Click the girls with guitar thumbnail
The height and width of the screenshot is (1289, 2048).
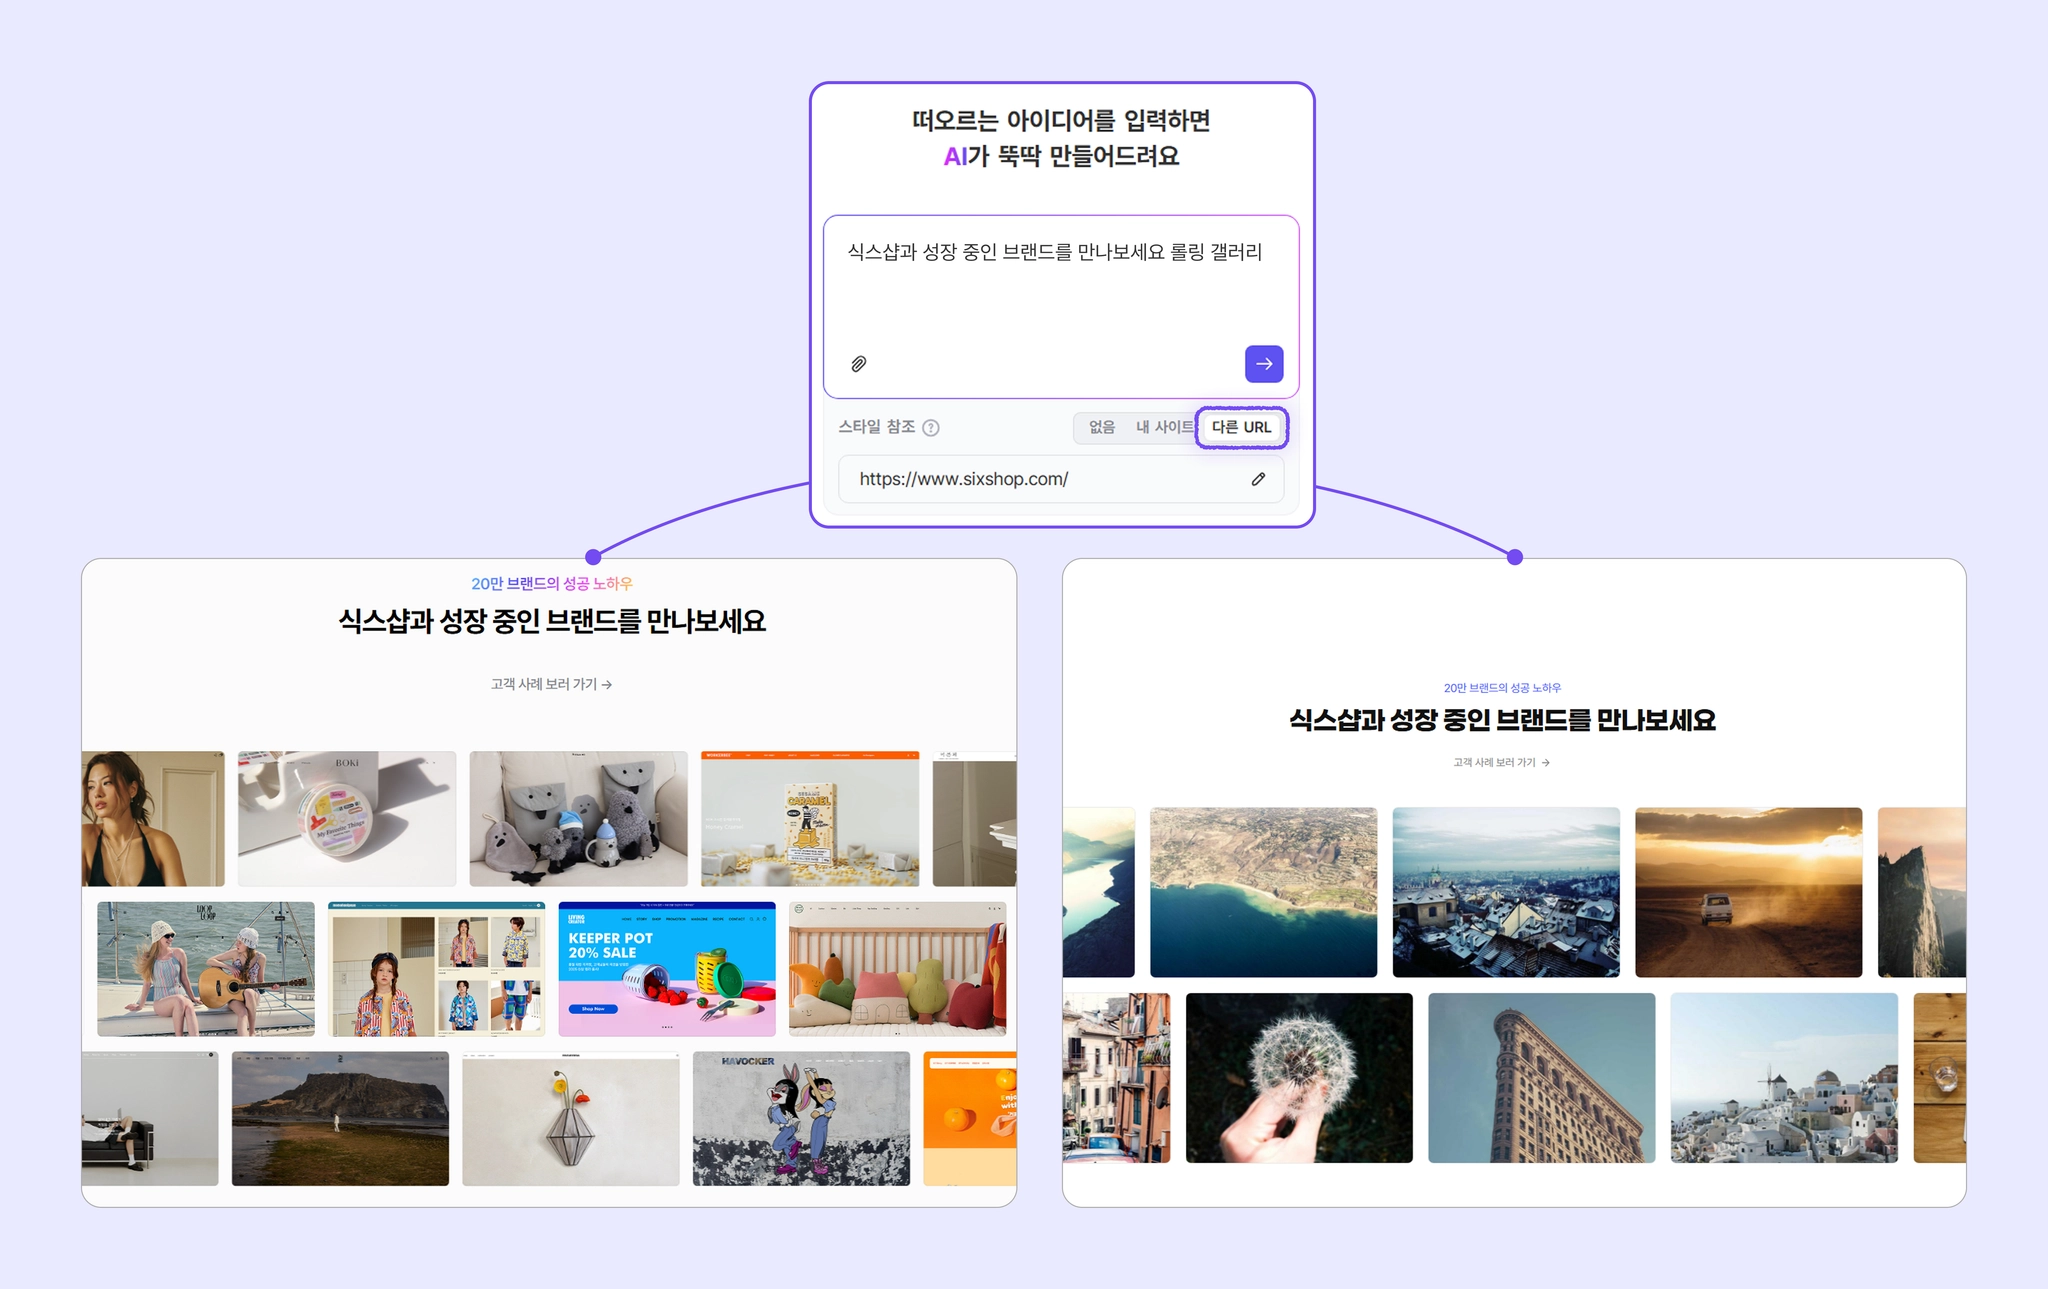[205, 969]
